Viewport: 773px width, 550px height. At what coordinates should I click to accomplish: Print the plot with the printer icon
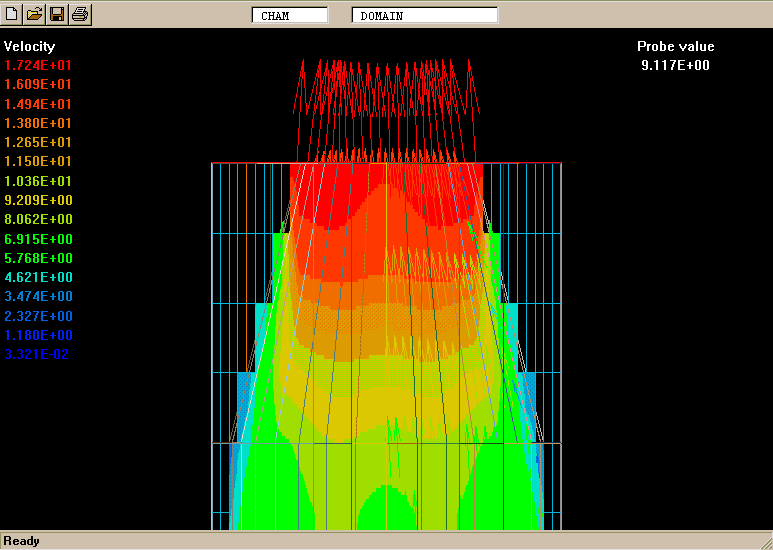point(80,14)
